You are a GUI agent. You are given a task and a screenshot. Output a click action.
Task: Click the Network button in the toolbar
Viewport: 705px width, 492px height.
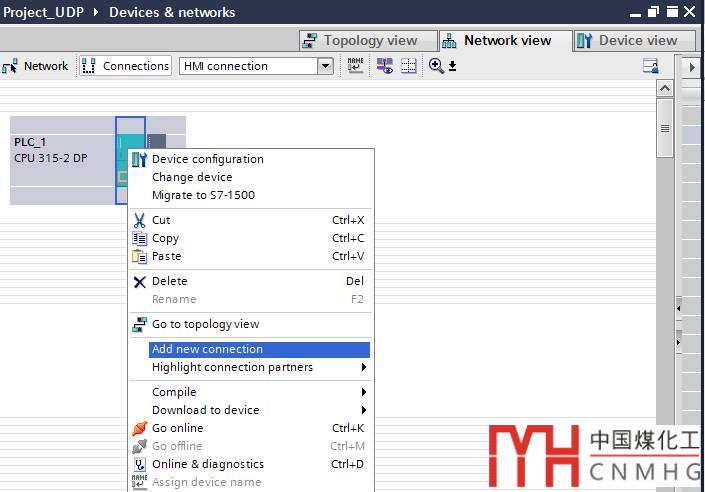tap(36, 66)
